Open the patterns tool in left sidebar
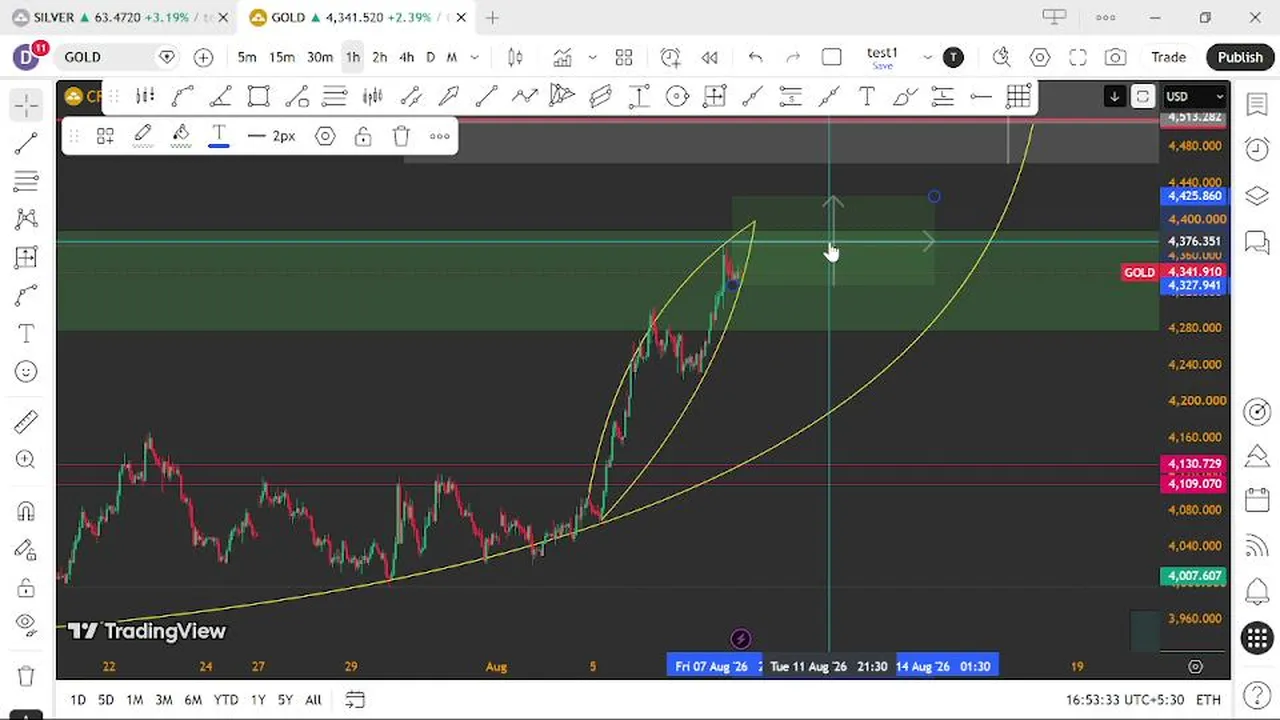This screenshot has height=720, width=1280. click(27, 219)
